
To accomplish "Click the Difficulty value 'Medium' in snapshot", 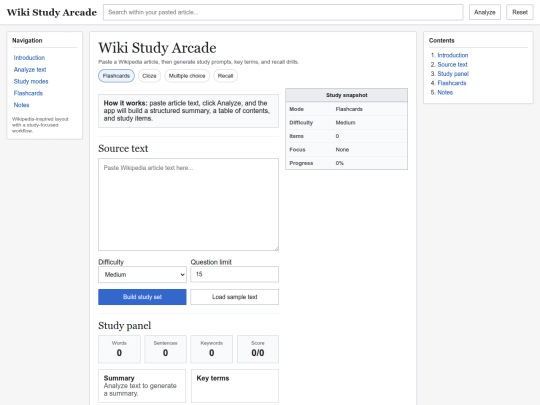I will point(345,123).
